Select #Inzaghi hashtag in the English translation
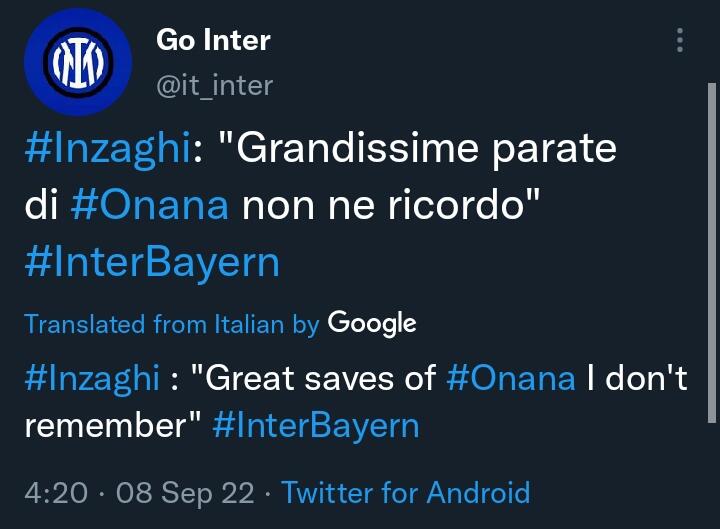Image resolution: width=720 pixels, height=529 pixels. (92, 377)
